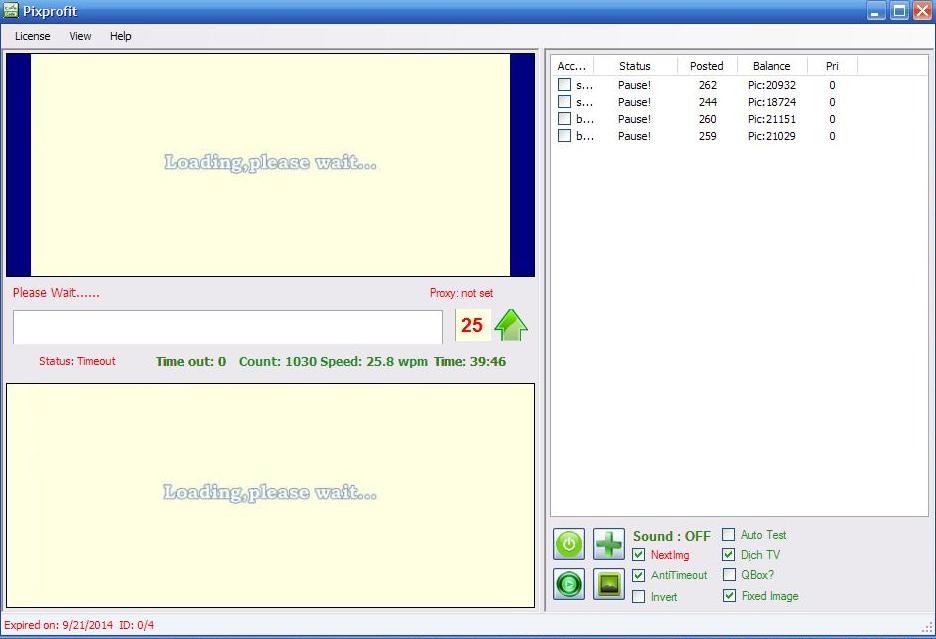This screenshot has width=936, height=639.
Task: Click the Status: Timeout text
Action: coord(77,361)
